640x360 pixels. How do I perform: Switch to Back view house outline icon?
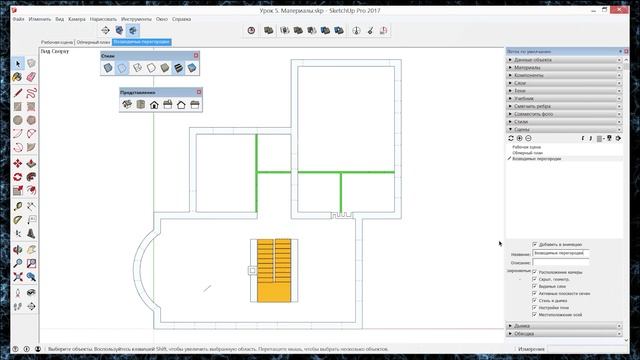point(181,104)
